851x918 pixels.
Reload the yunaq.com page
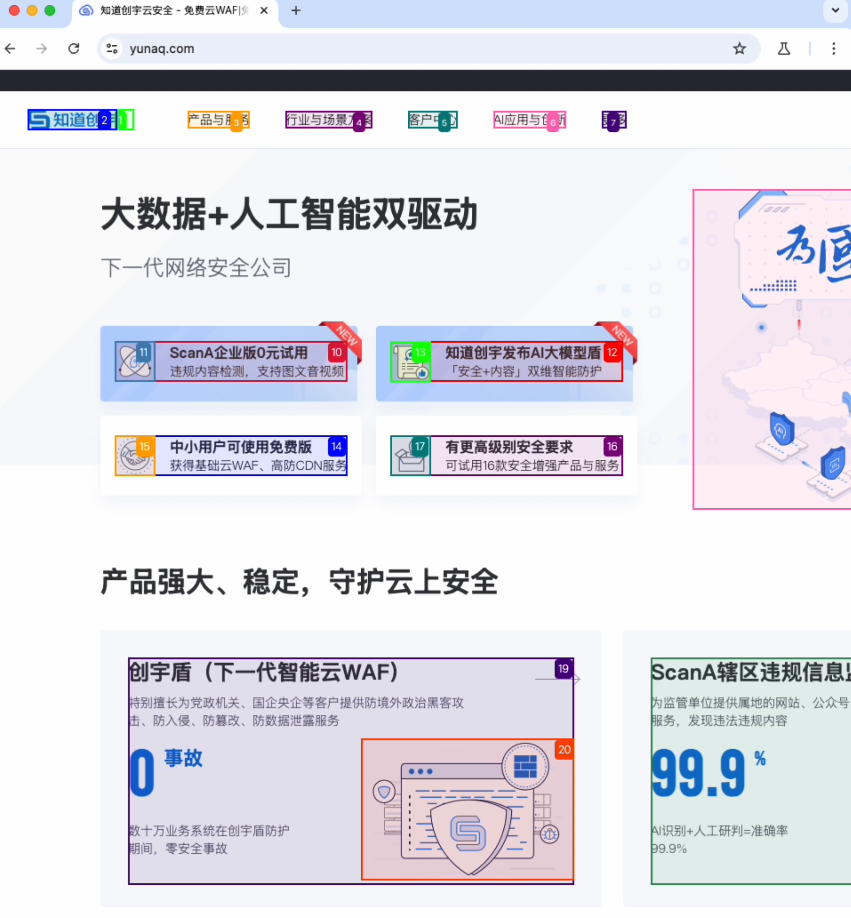click(x=74, y=49)
